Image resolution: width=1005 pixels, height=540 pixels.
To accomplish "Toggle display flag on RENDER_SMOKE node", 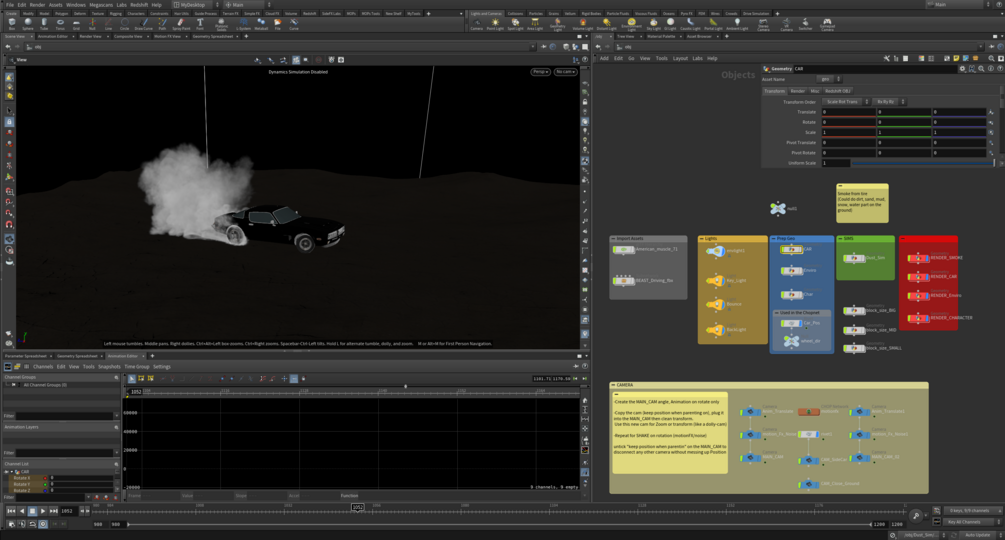I will [925, 258].
